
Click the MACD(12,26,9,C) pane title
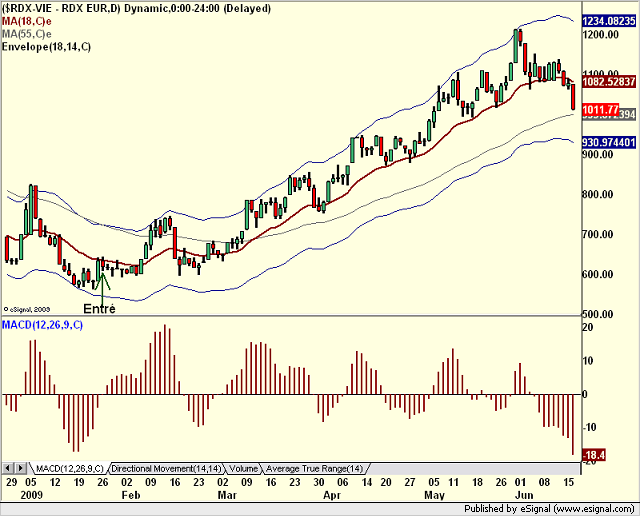click(42, 325)
